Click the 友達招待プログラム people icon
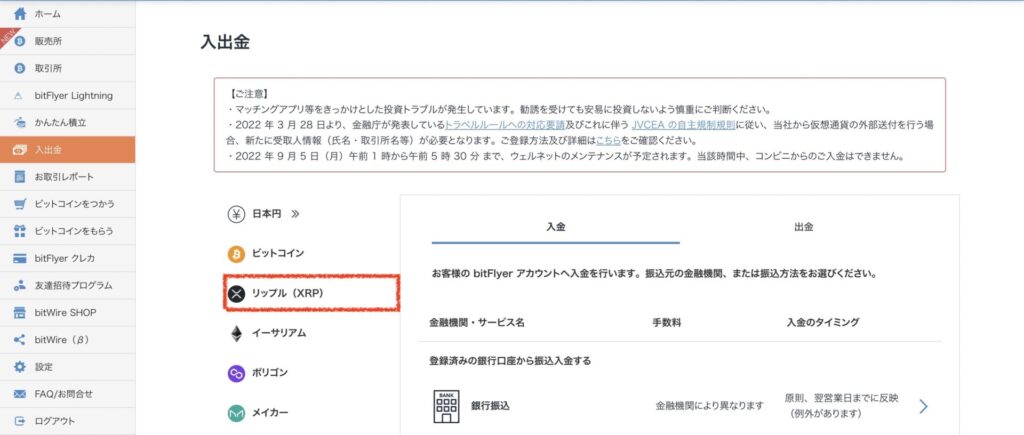The width and height of the screenshot is (1024, 435). pos(20,285)
